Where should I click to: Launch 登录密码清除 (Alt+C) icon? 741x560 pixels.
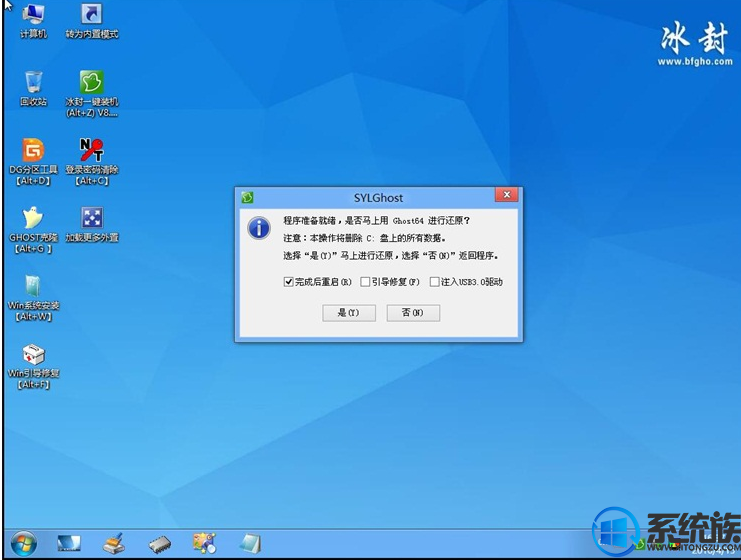[x=92, y=162]
